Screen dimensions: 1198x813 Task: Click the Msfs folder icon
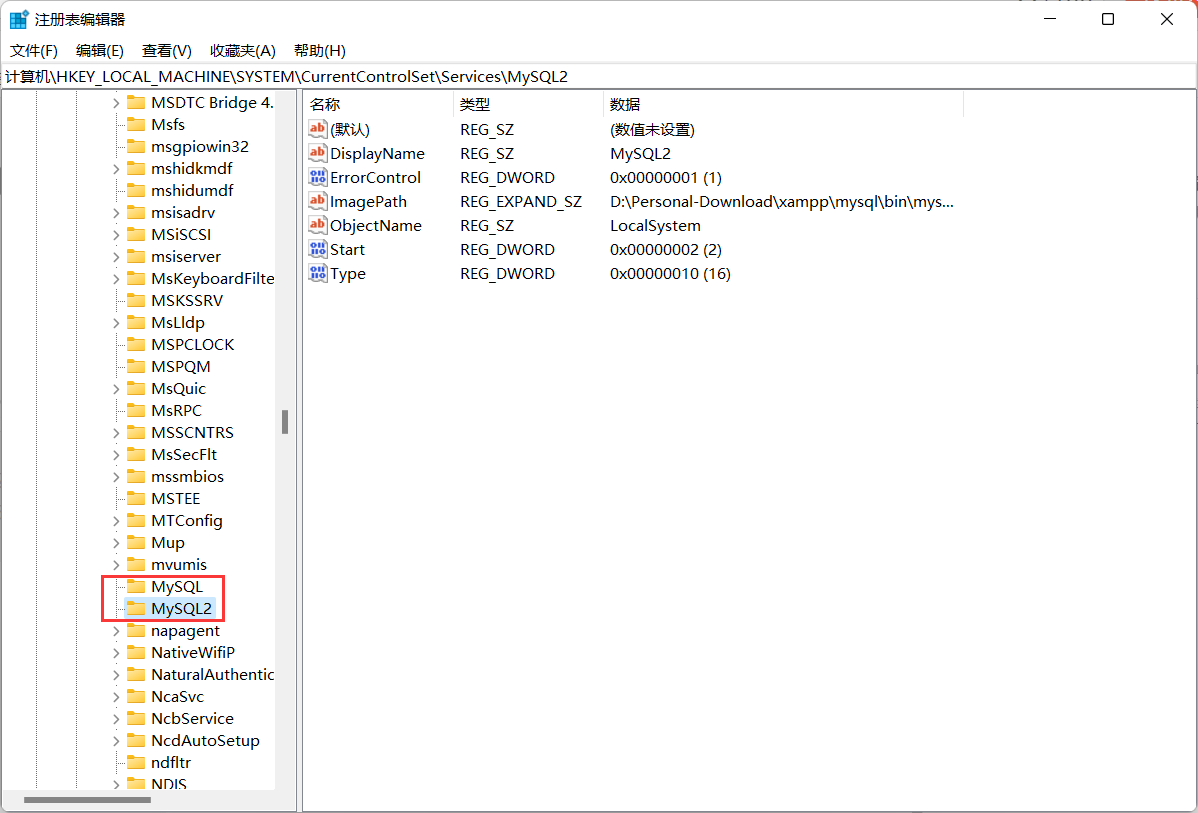click(136, 125)
